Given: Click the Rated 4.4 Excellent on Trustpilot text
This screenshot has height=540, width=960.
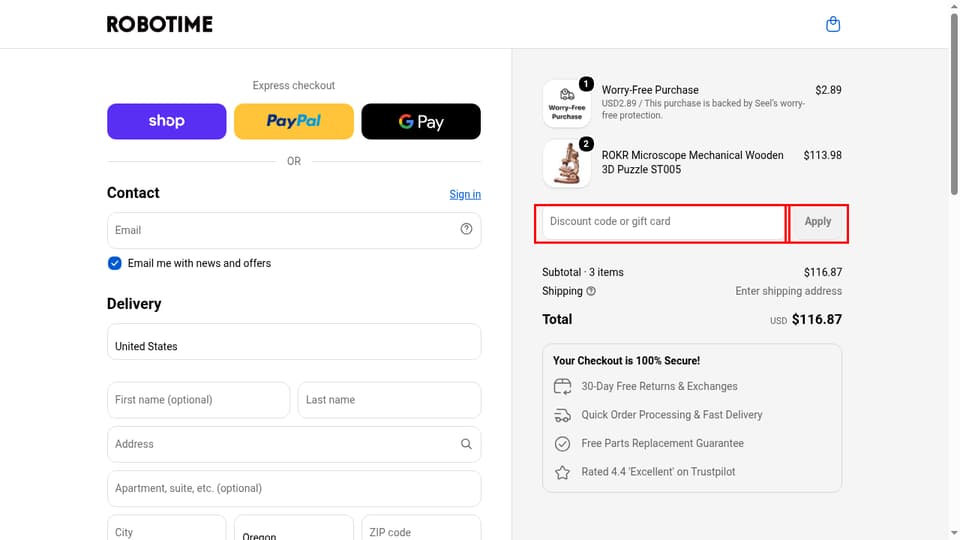Looking at the screenshot, I should [x=658, y=472].
